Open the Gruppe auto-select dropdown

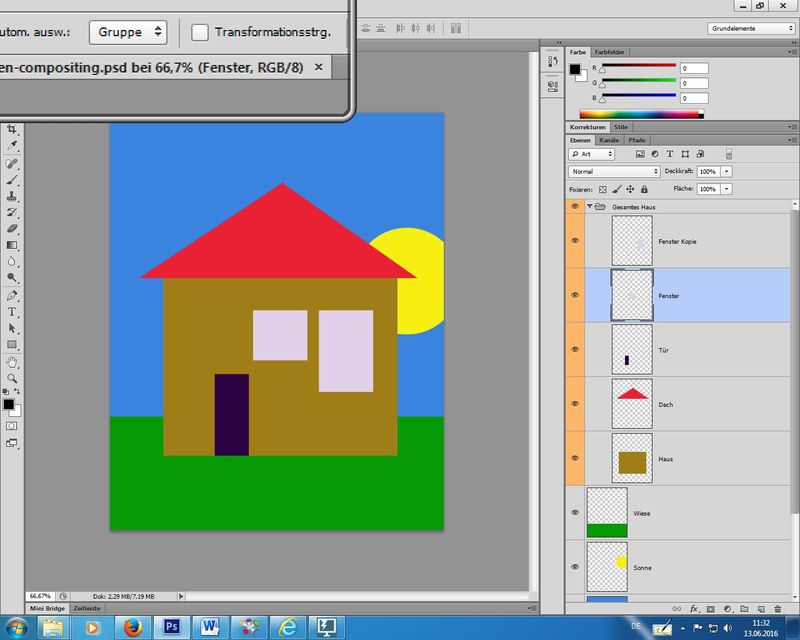(128, 32)
